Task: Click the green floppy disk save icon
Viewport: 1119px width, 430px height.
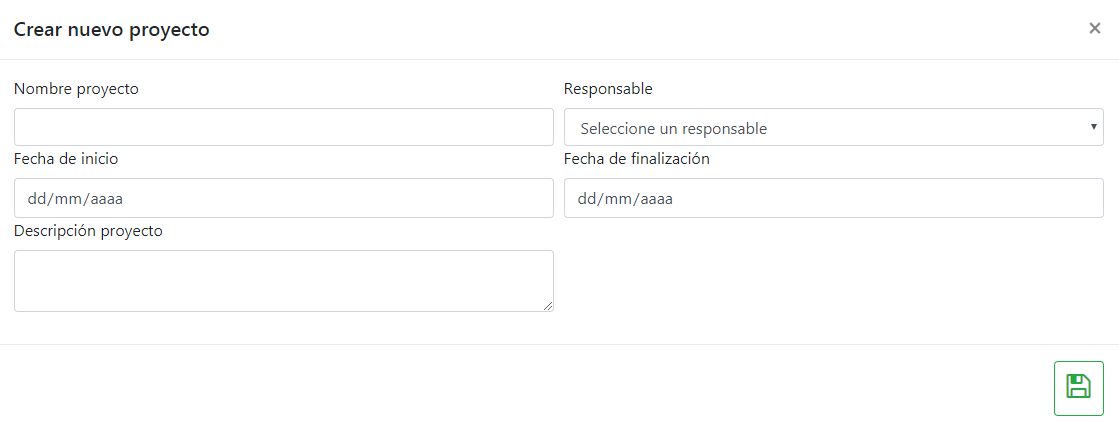Action: tap(1078, 387)
